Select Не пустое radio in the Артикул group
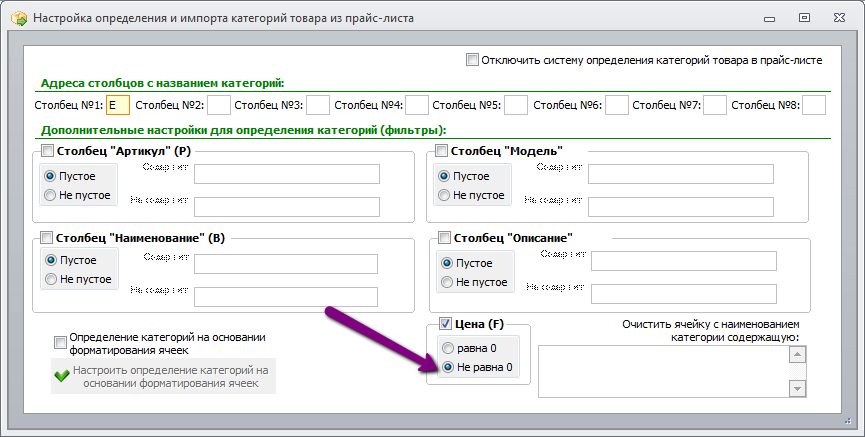This screenshot has height=437, width=865. [x=50, y=195]
